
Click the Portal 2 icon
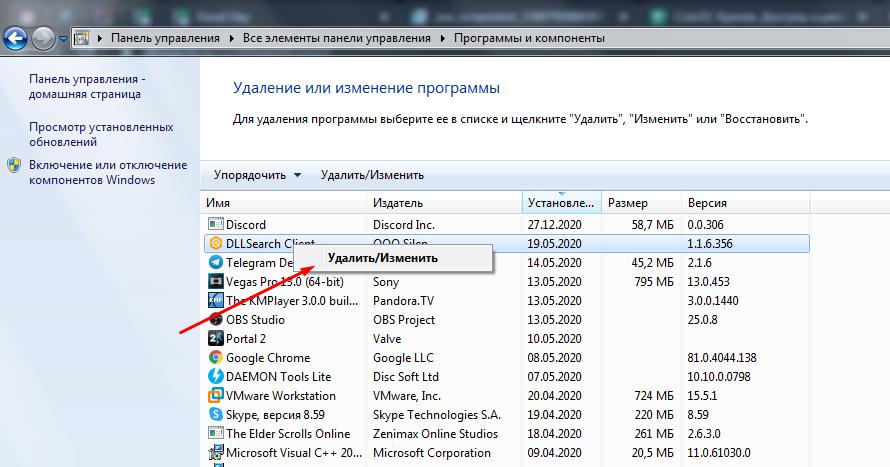[x=216, y=338]
